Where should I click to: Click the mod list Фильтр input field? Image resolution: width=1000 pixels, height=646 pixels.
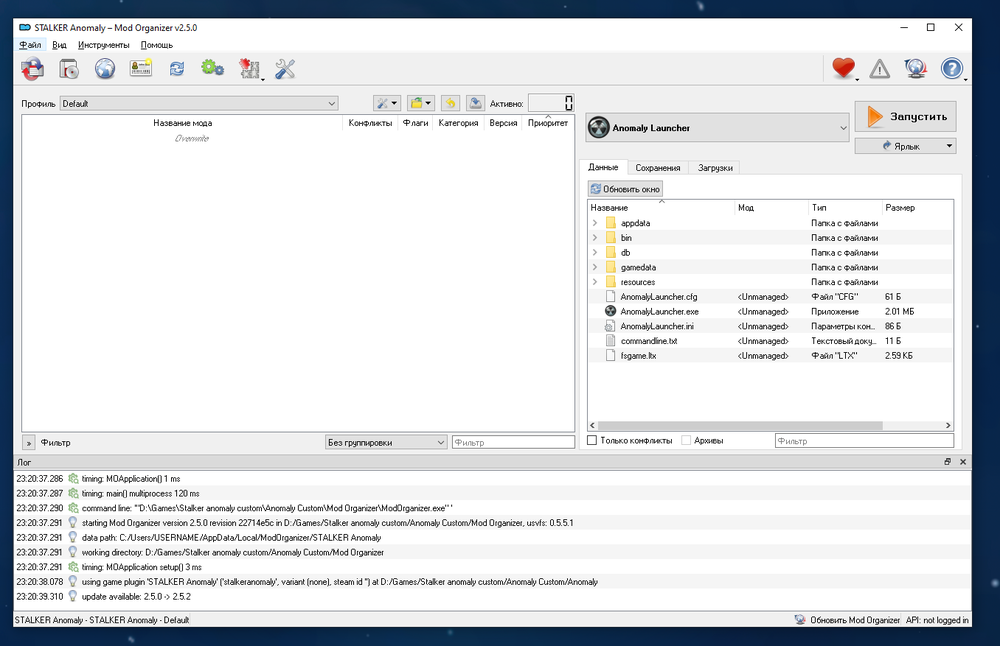coord(512,442)
